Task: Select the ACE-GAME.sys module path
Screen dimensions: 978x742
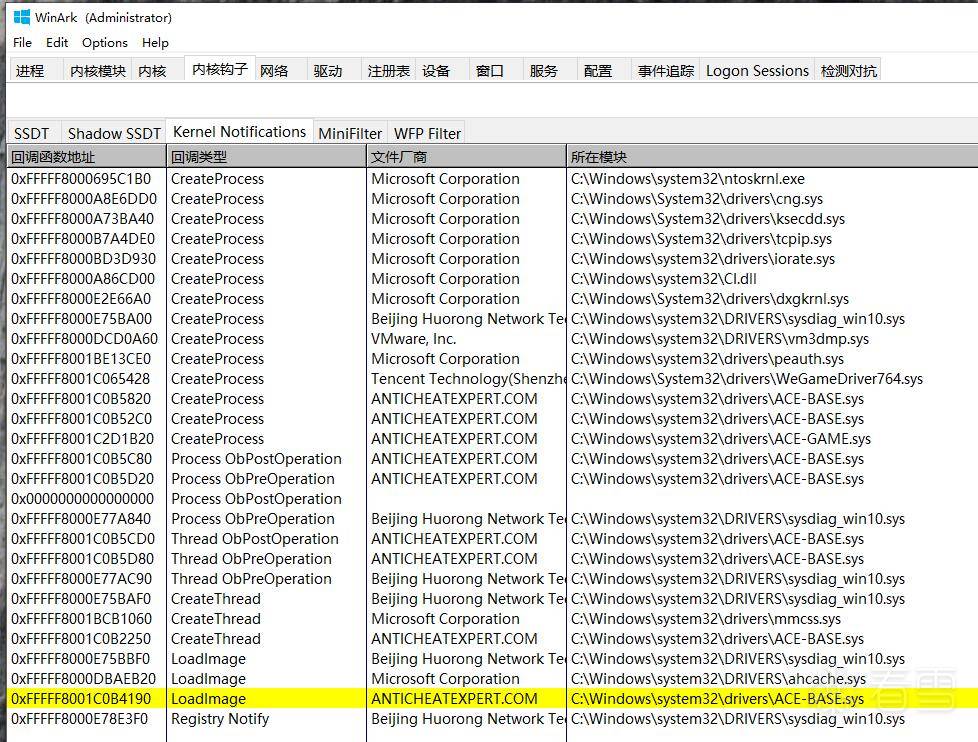Action: pos(721,438)
